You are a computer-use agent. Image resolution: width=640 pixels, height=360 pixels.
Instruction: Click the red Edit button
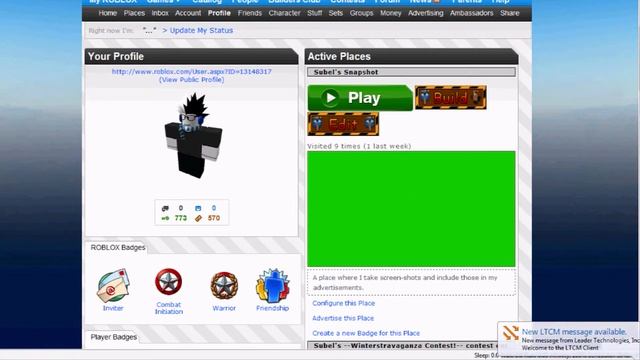(343, 124)
